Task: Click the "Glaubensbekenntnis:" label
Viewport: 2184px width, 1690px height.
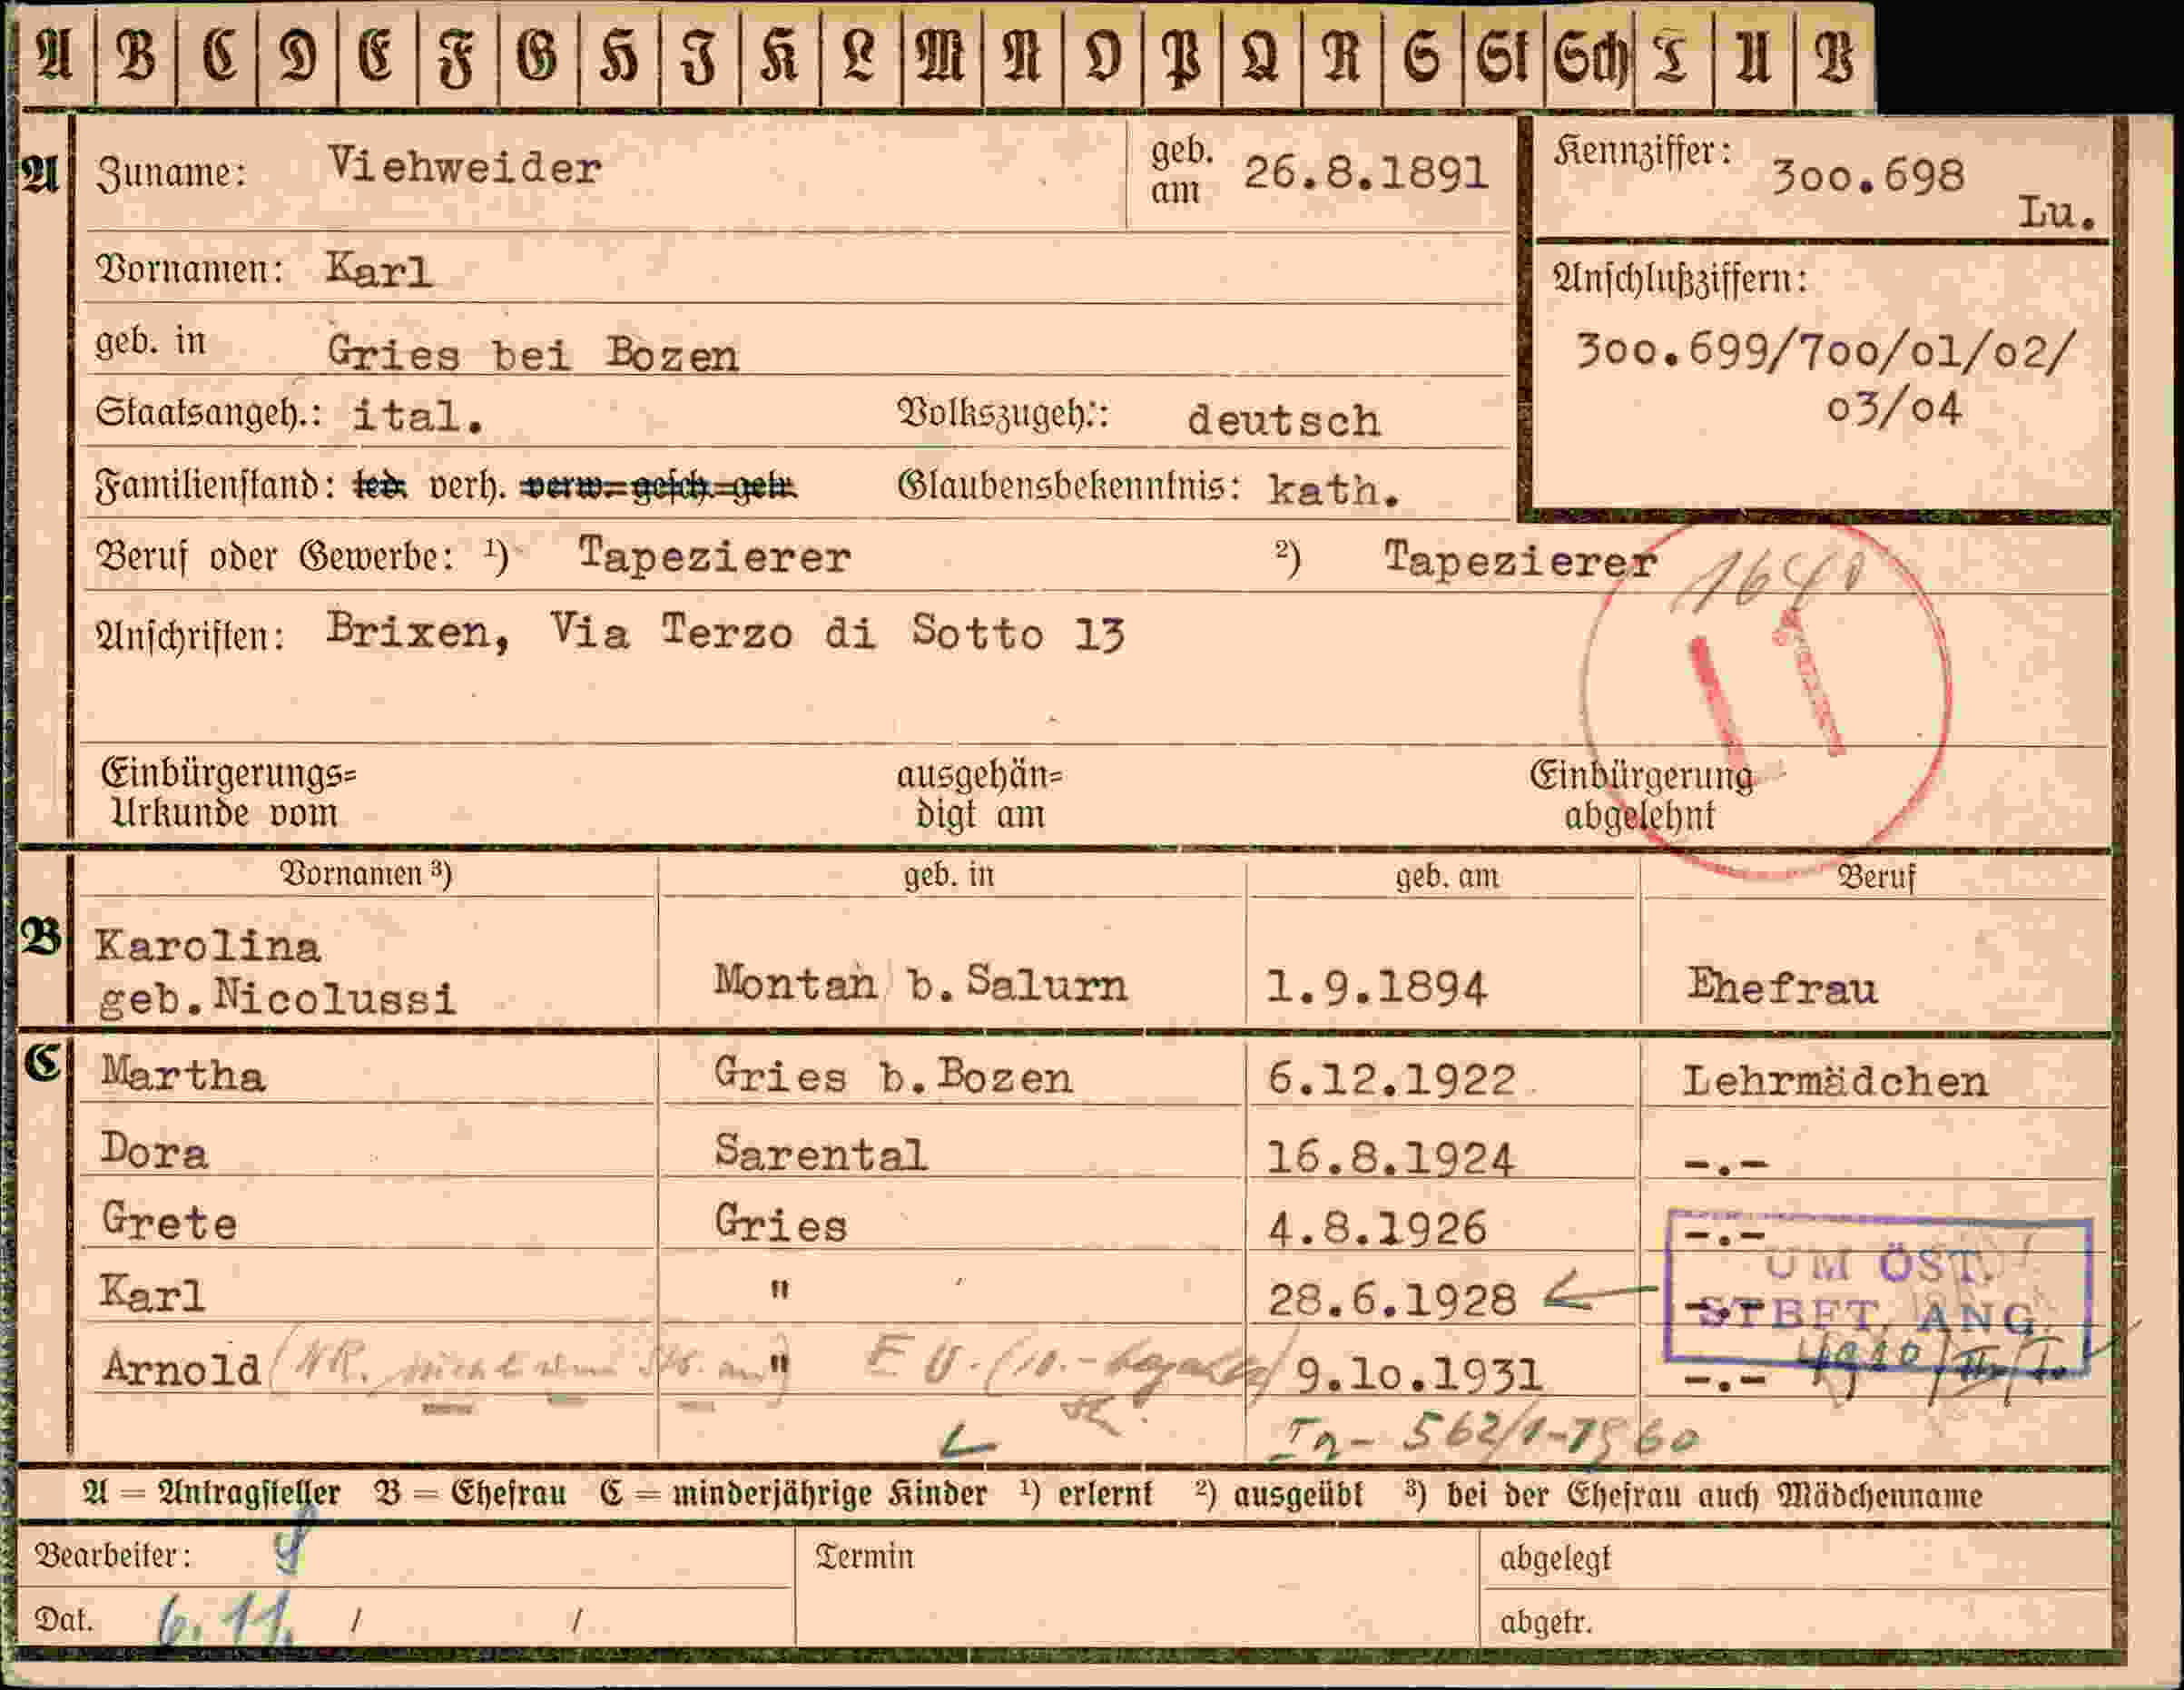Action: coord(1070,487)
